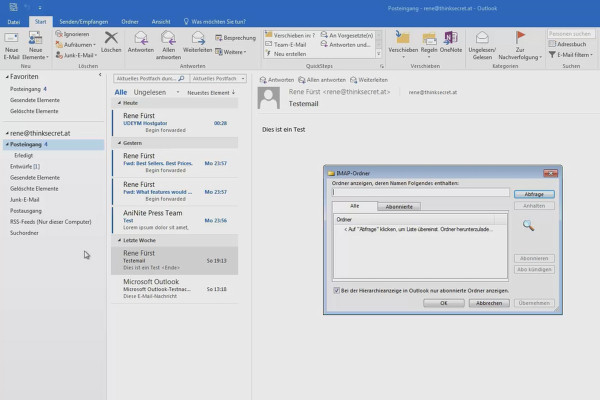Viewport: 600px width, 400px height.
Task: Reply using the ribbon Antworten icon
Action: pyautogui.click(x=140, y=38)
